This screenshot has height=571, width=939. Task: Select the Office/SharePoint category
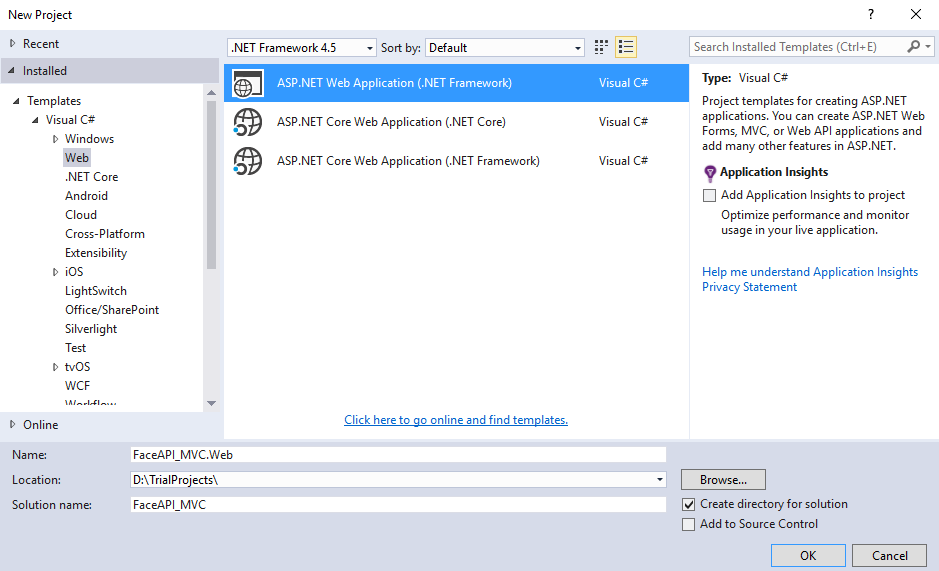(112, 310)
